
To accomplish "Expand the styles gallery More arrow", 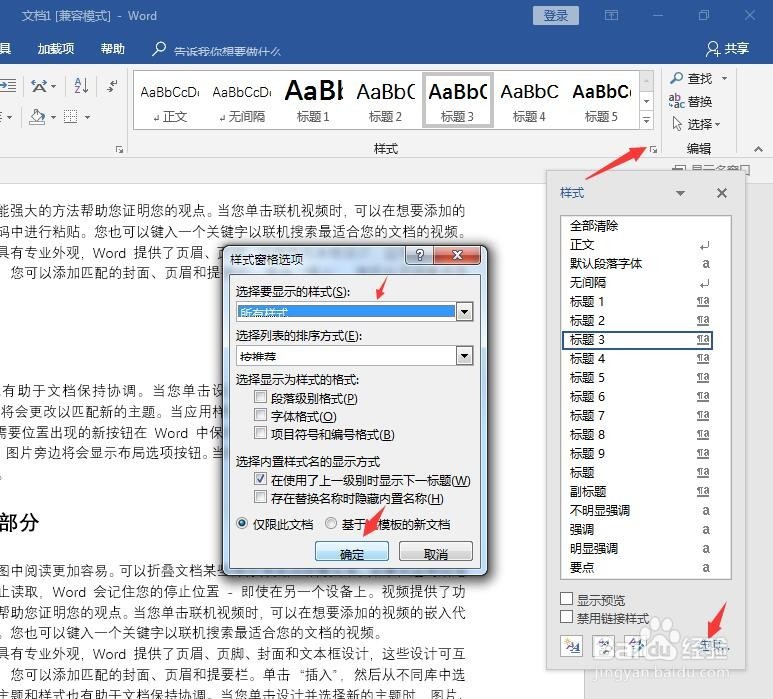I will [x=646, y=119].
